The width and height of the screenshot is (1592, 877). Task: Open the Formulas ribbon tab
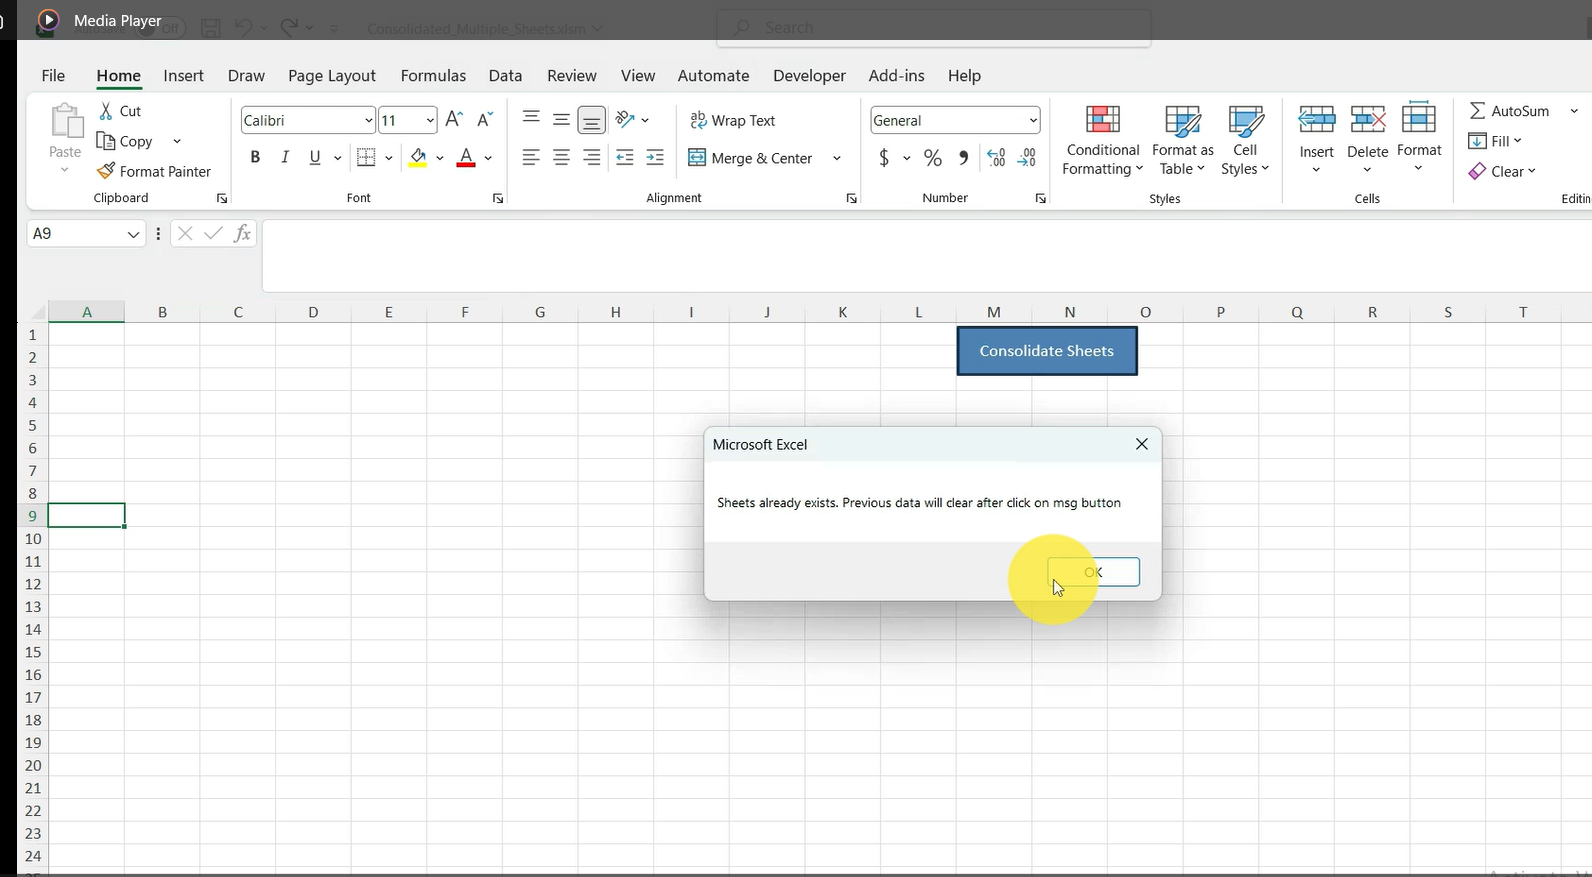(x=432, y=76)
